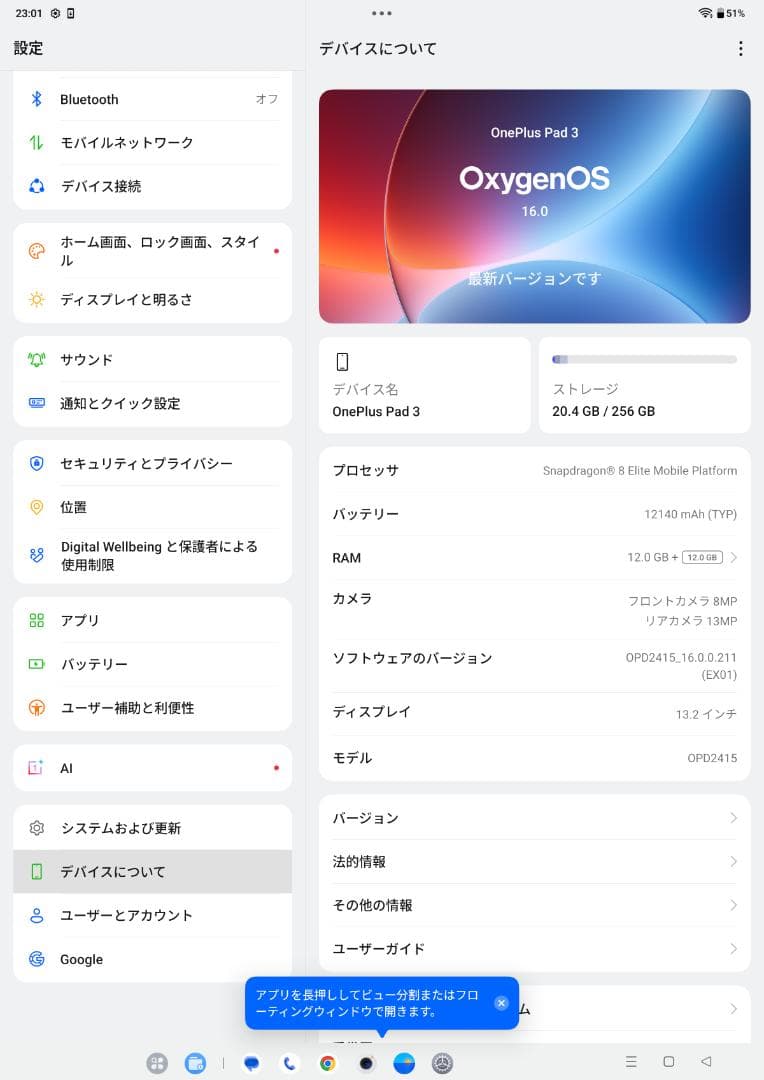The width and height of the screenshot is (764, 1080).
Task: Tap the storage usage progress bar
Action: (645, 360)
